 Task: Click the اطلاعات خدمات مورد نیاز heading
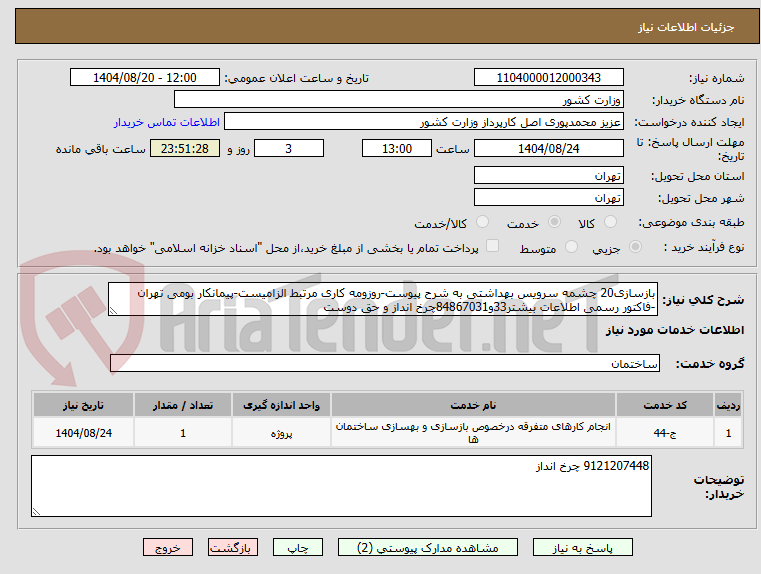click(x=675, y=330)
